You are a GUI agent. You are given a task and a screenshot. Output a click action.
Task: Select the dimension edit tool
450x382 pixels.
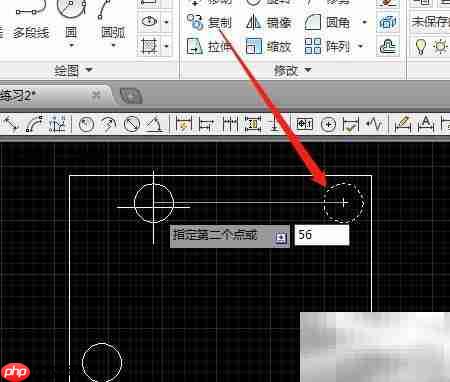(x=402, y=124)
